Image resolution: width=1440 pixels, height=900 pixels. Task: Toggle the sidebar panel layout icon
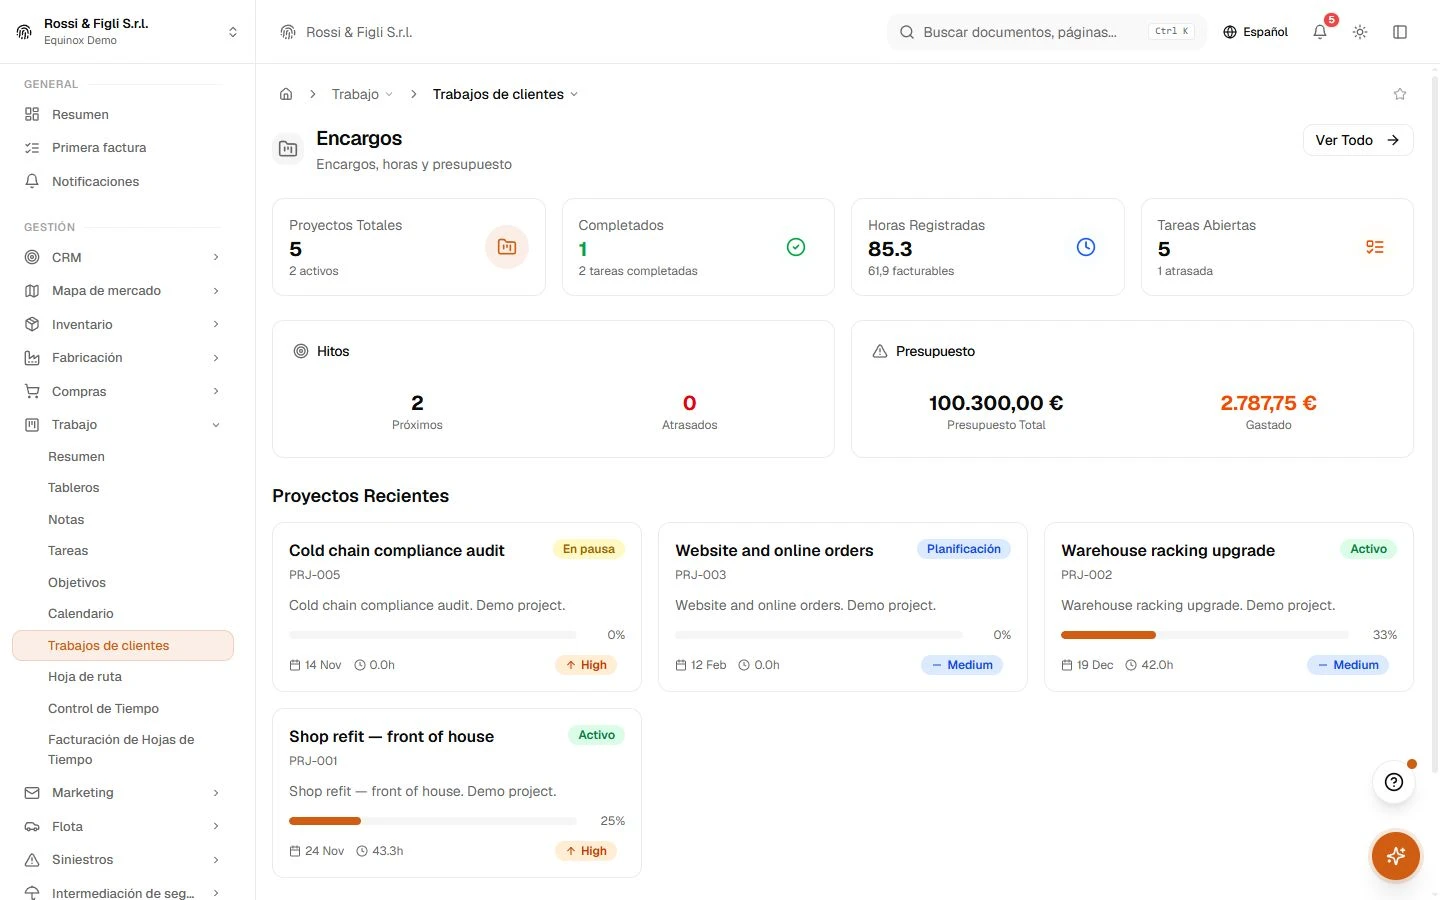pyautogui.click(x=1400, y=32)
